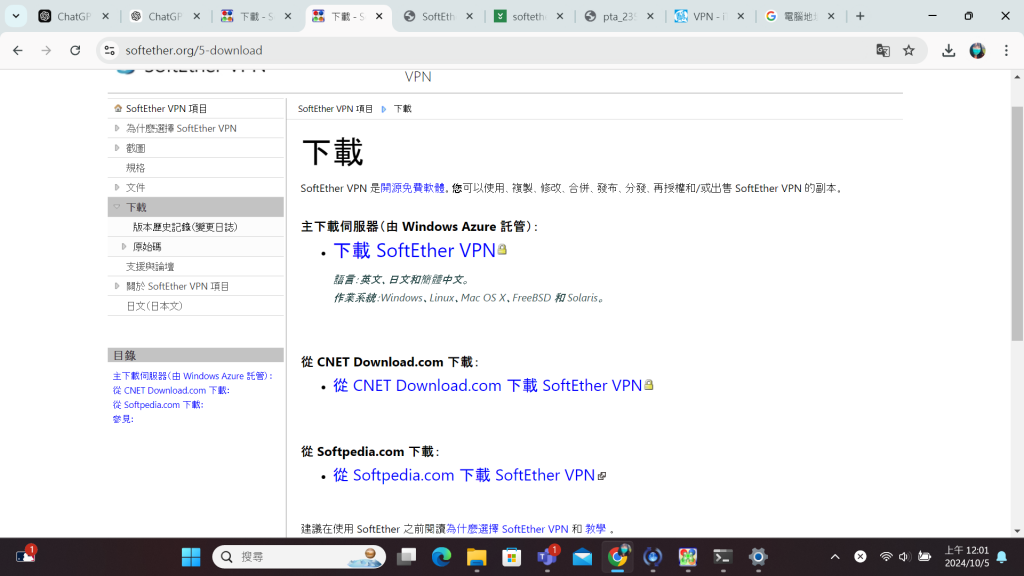
Task: Expand 文件 sidebar arrow
Action: (117, 187)
